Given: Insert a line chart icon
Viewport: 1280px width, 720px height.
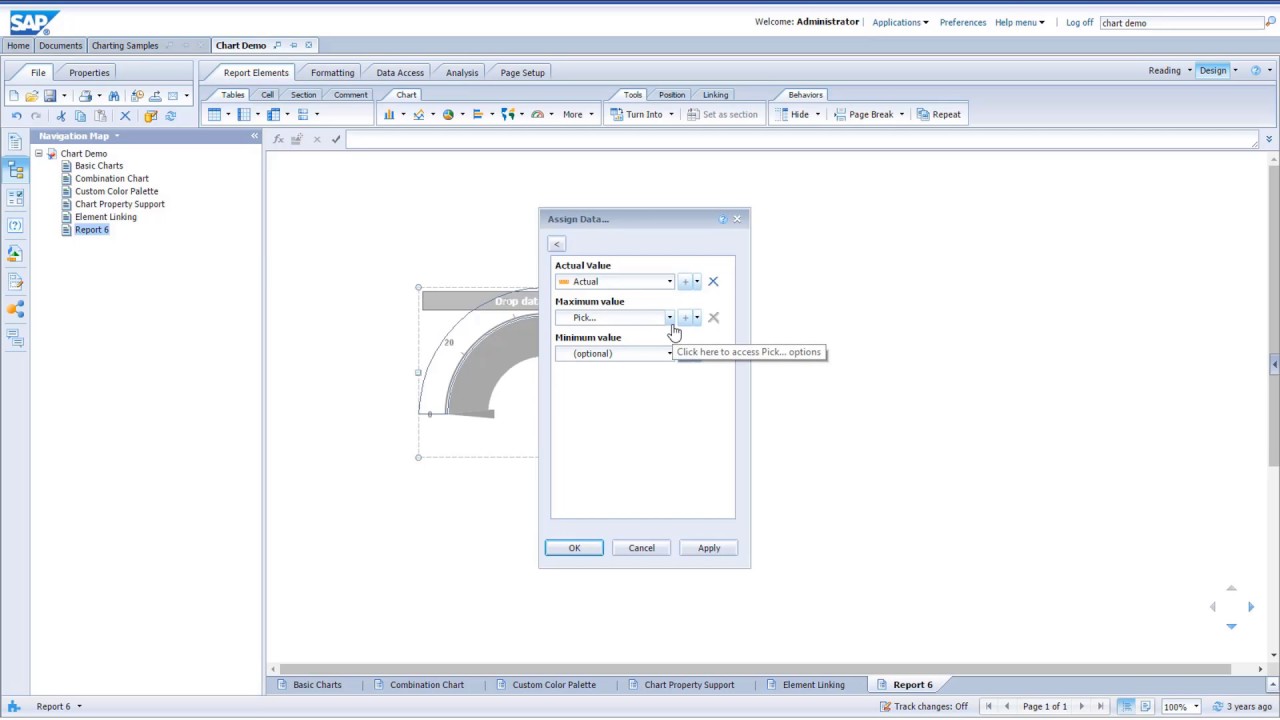Looking at the screenshot, I should tap(419, 114).
